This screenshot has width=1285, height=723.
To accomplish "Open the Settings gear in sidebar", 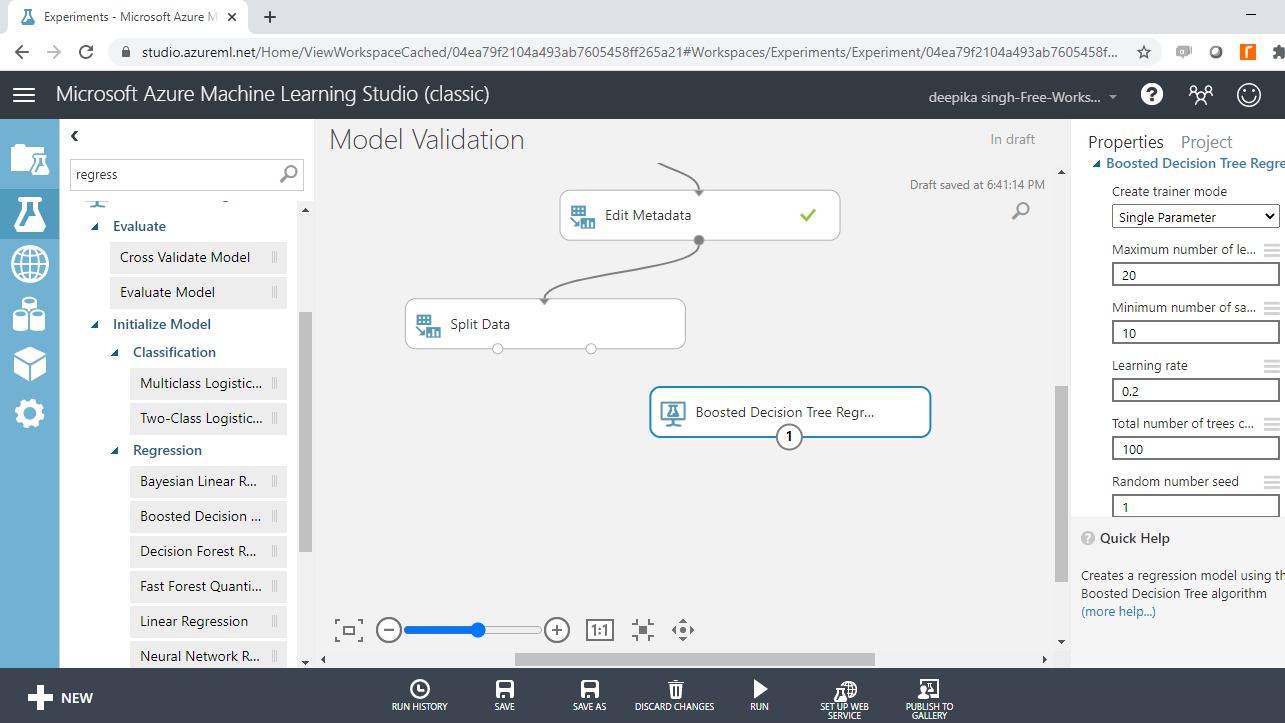I will click(29, 413).
